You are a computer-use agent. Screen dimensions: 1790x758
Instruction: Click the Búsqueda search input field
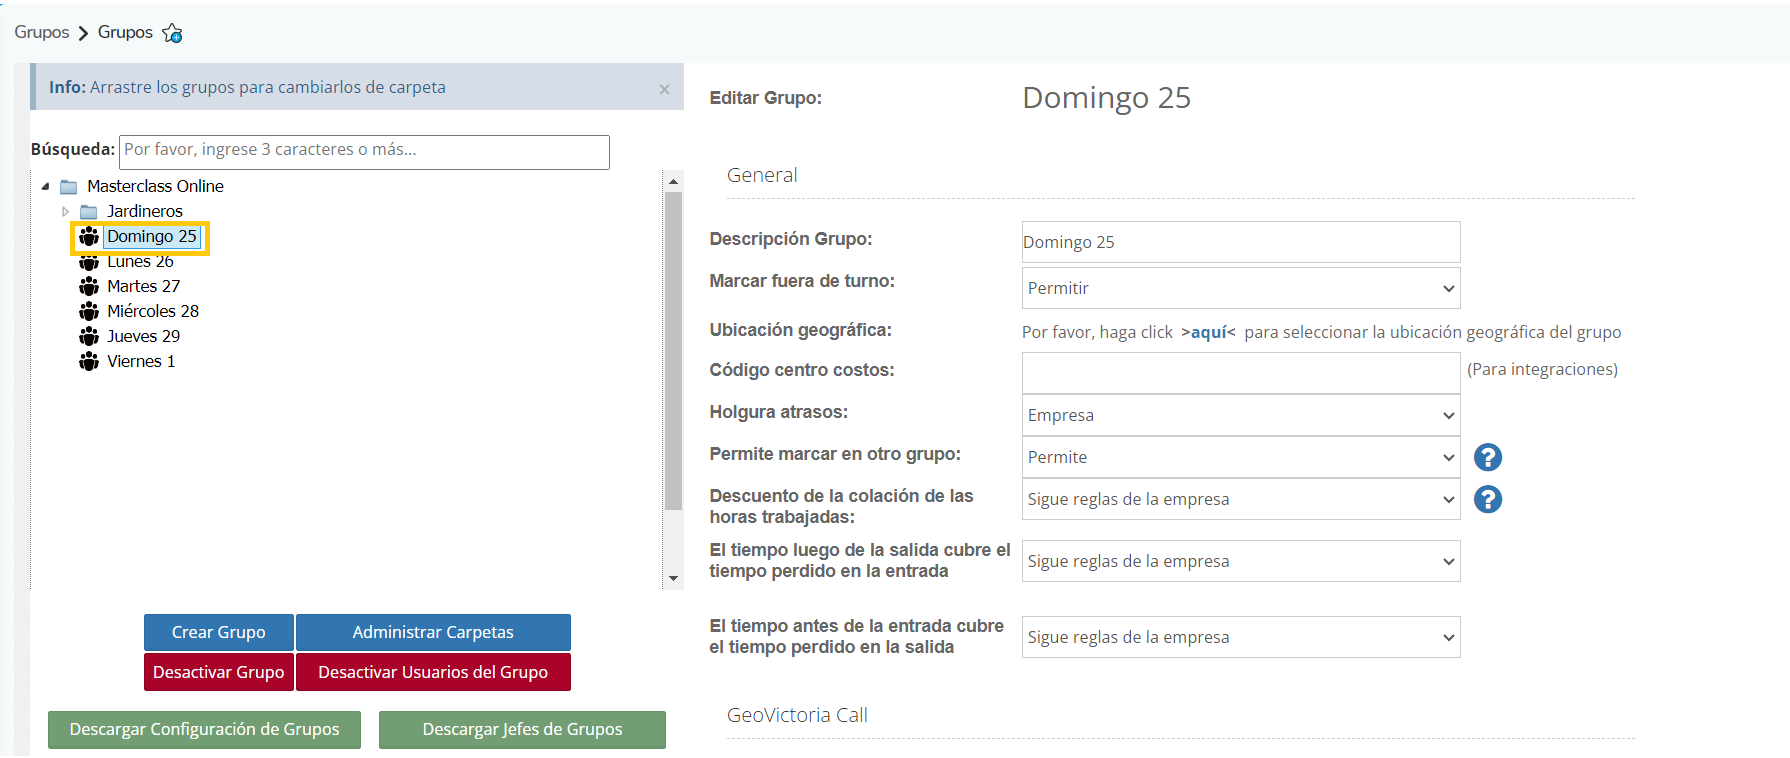(x=364, y=151)
